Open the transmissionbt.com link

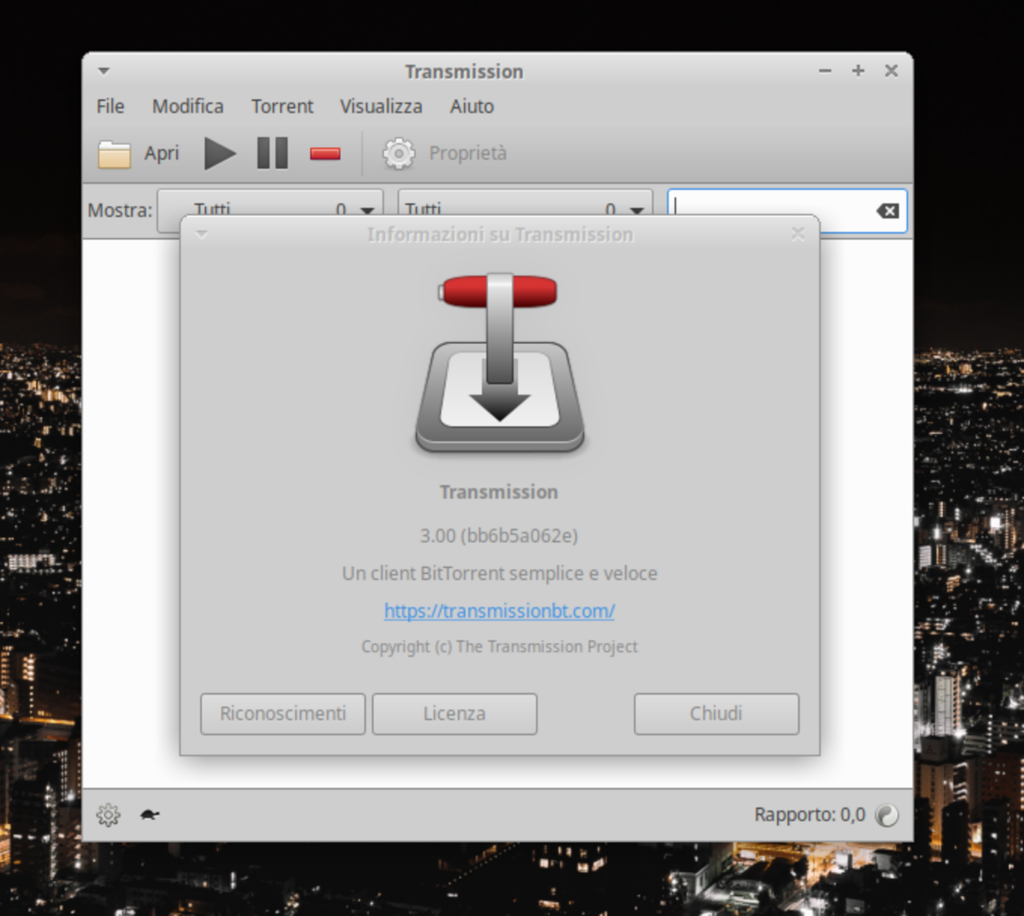click(499, 611)
